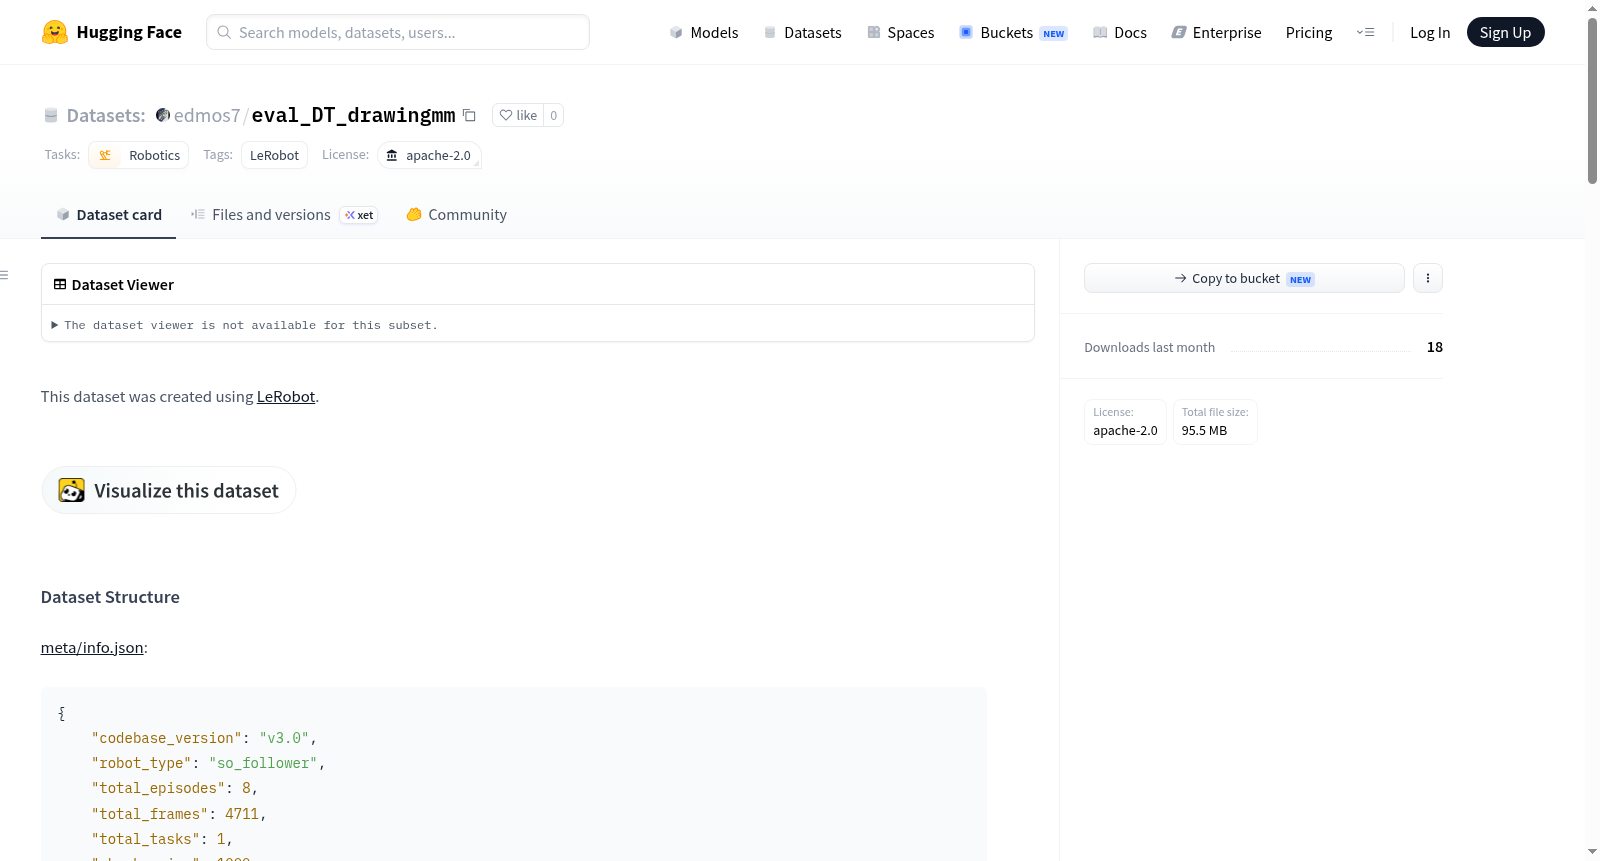Click the apache-2.0 license tag

(x=429, y=155)
